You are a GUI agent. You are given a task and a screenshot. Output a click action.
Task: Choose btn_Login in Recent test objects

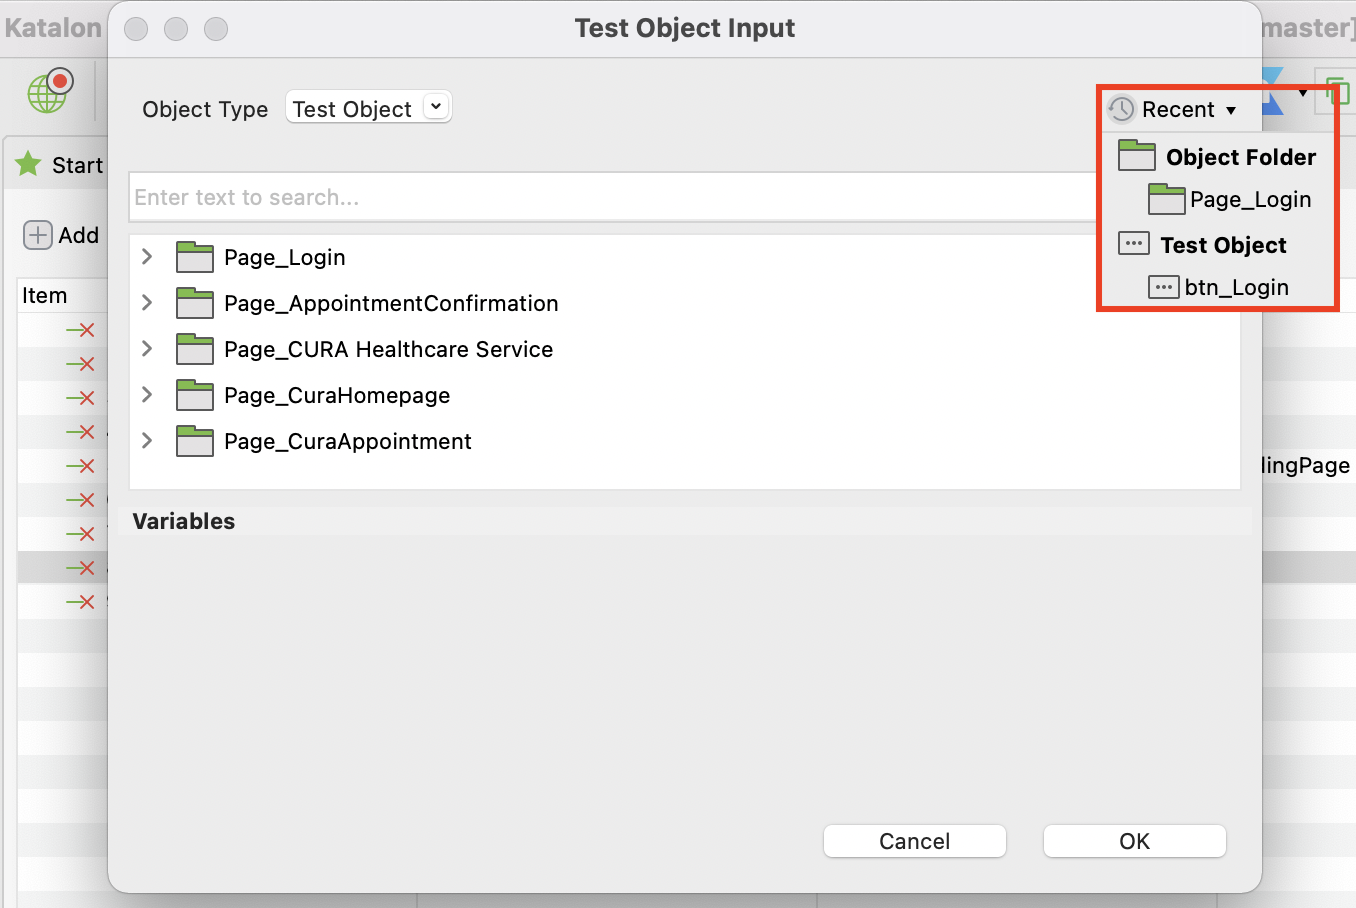(1236, 288)
